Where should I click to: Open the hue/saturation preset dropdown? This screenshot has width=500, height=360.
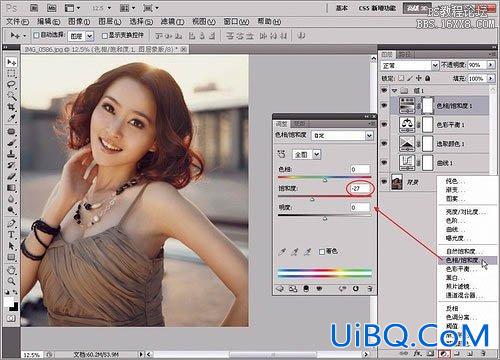pos(343,135)
